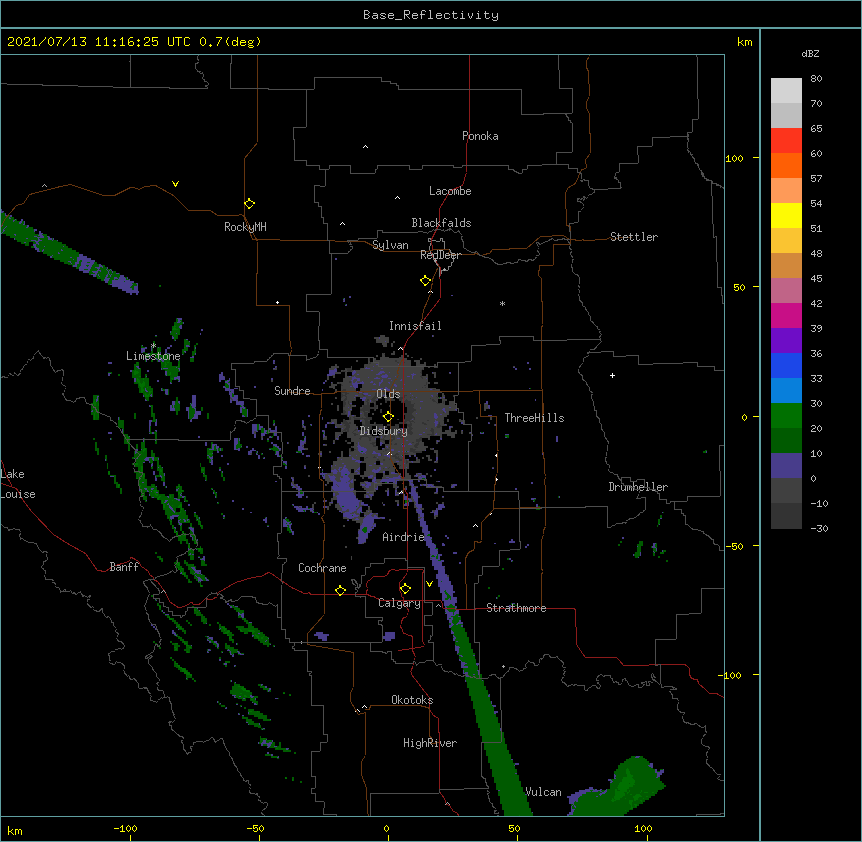Click the Strathmore town label
The height and width of the screenshot is (842, 862).
point(516,608)
